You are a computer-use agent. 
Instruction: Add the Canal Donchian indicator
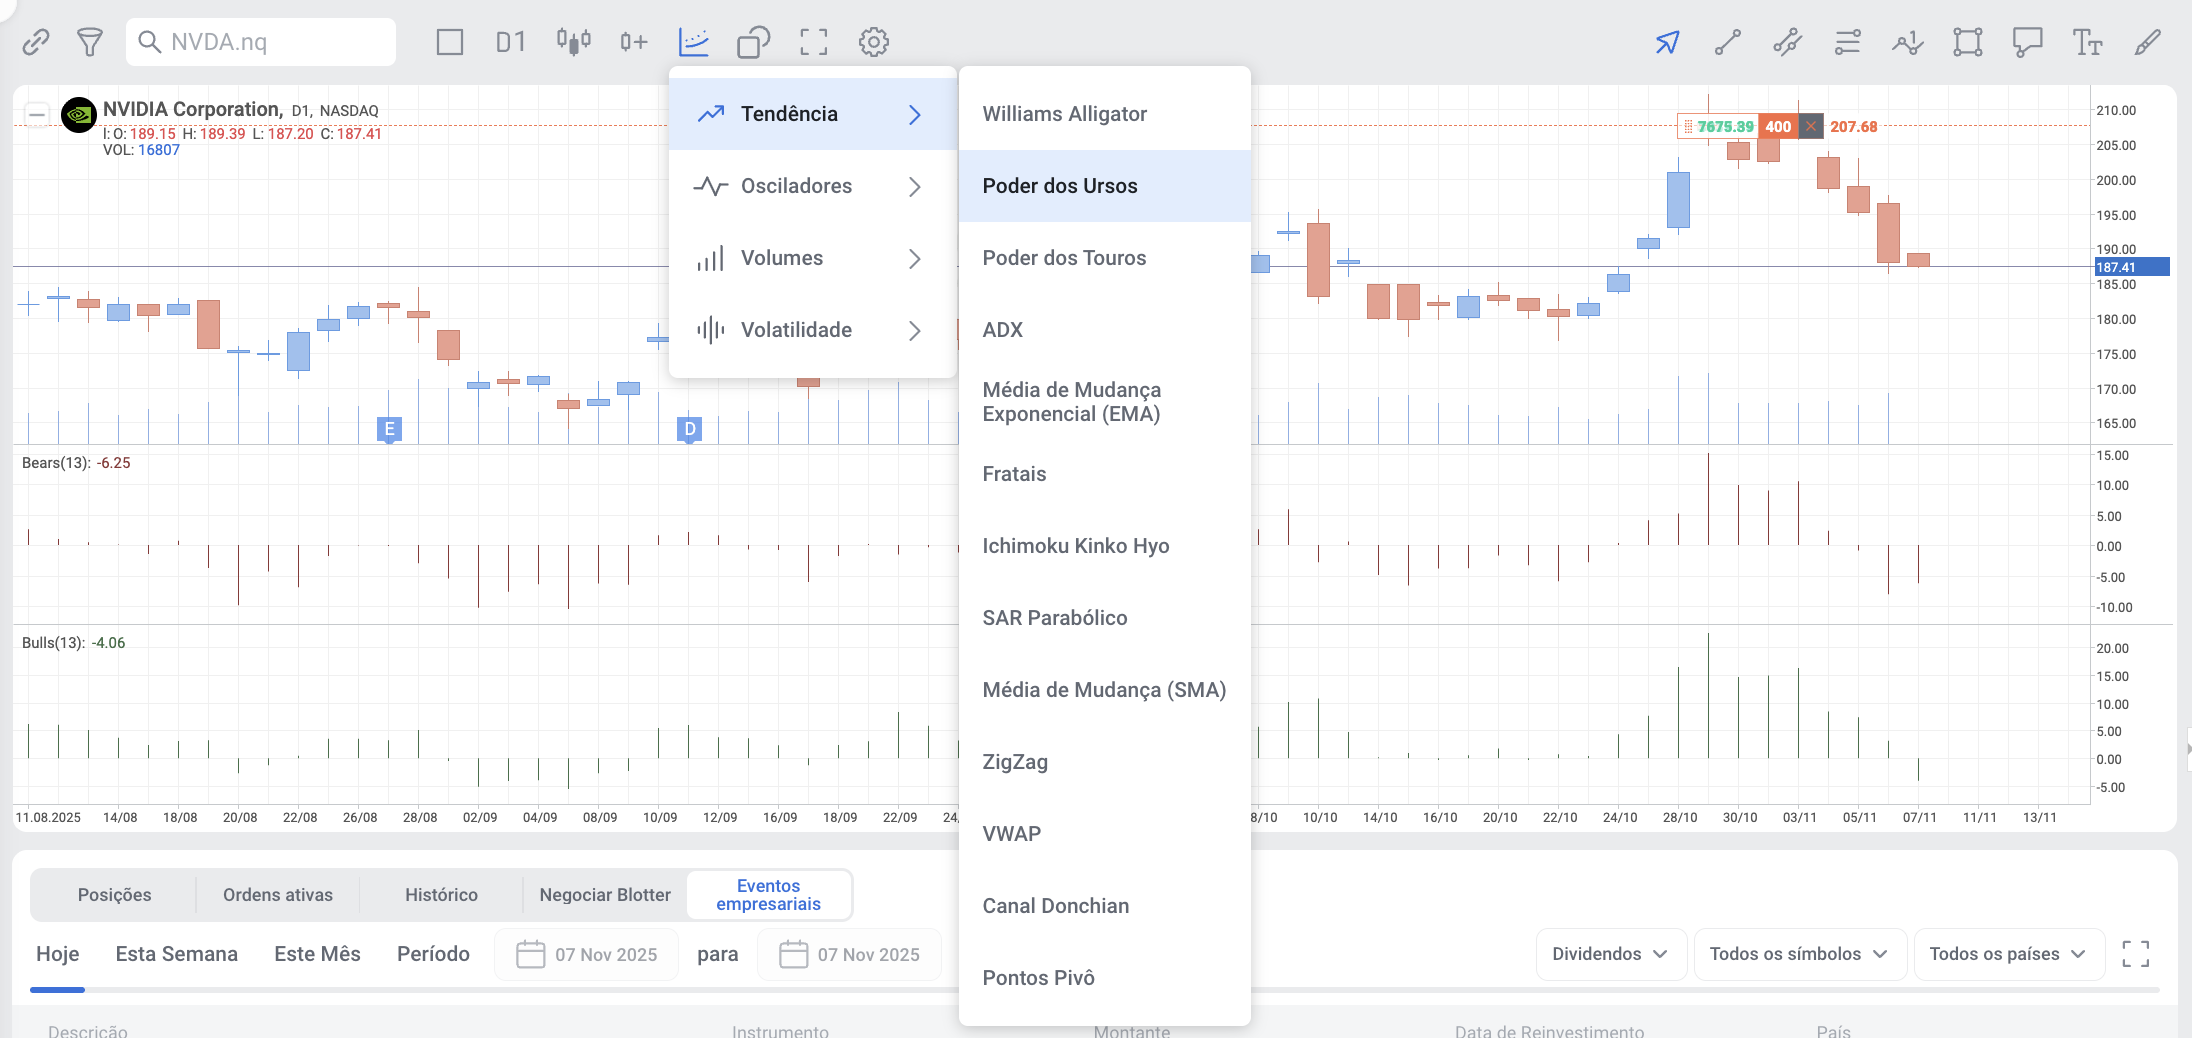(x=1105, y=906)
